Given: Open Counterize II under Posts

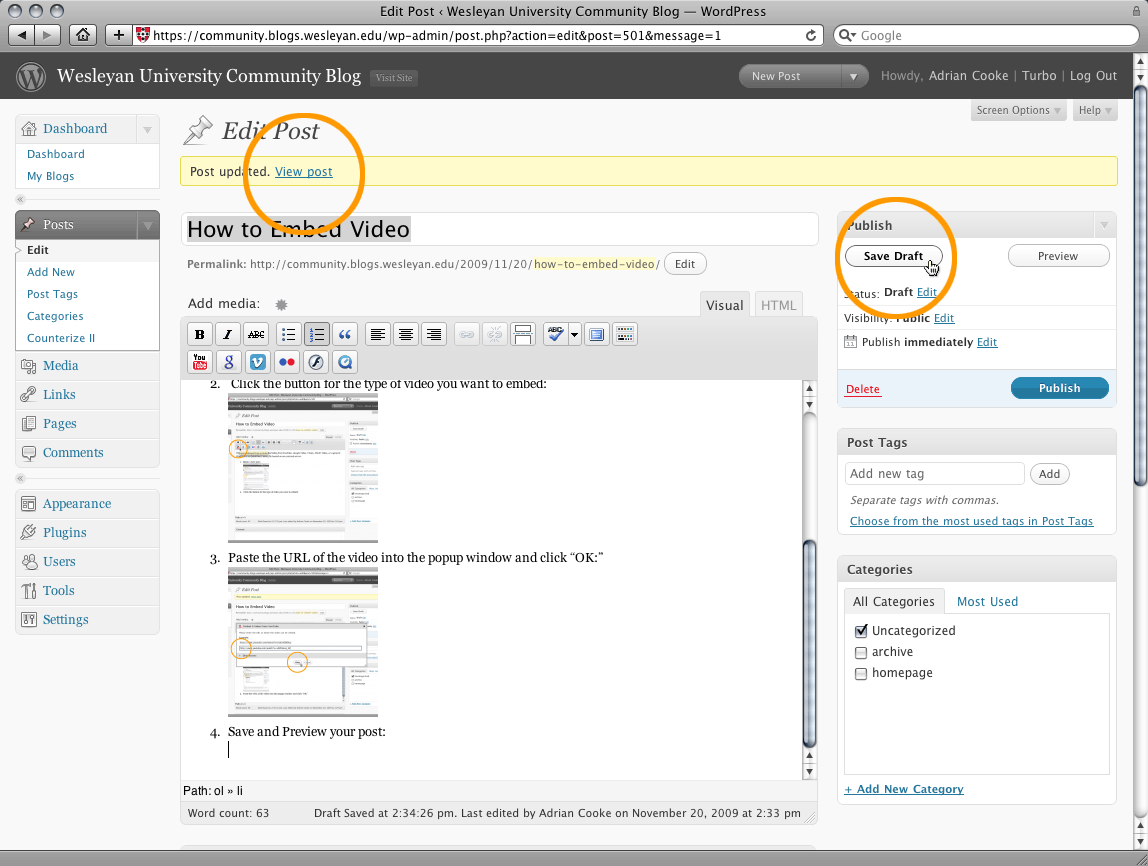Looking at the screenshot, I should click(x=61, y=338).
